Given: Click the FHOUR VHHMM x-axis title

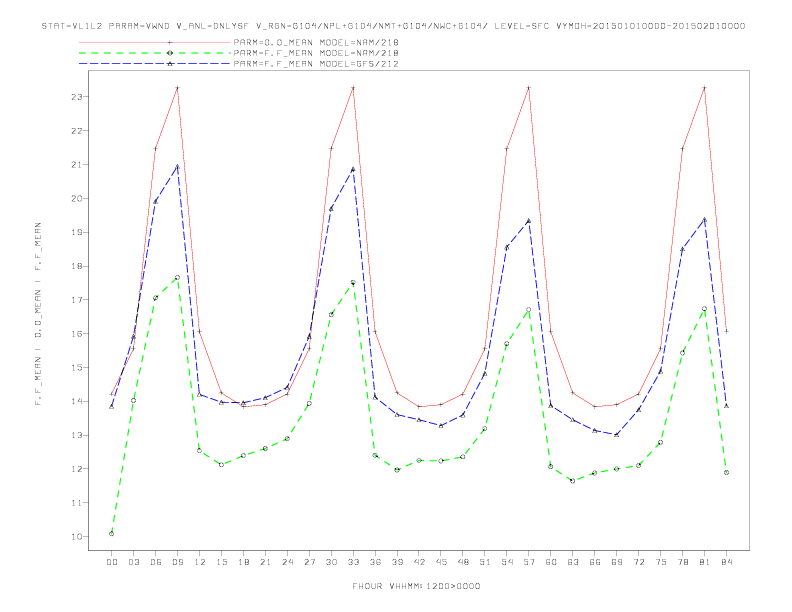Looking at the screenshot, I should (416, 586).
